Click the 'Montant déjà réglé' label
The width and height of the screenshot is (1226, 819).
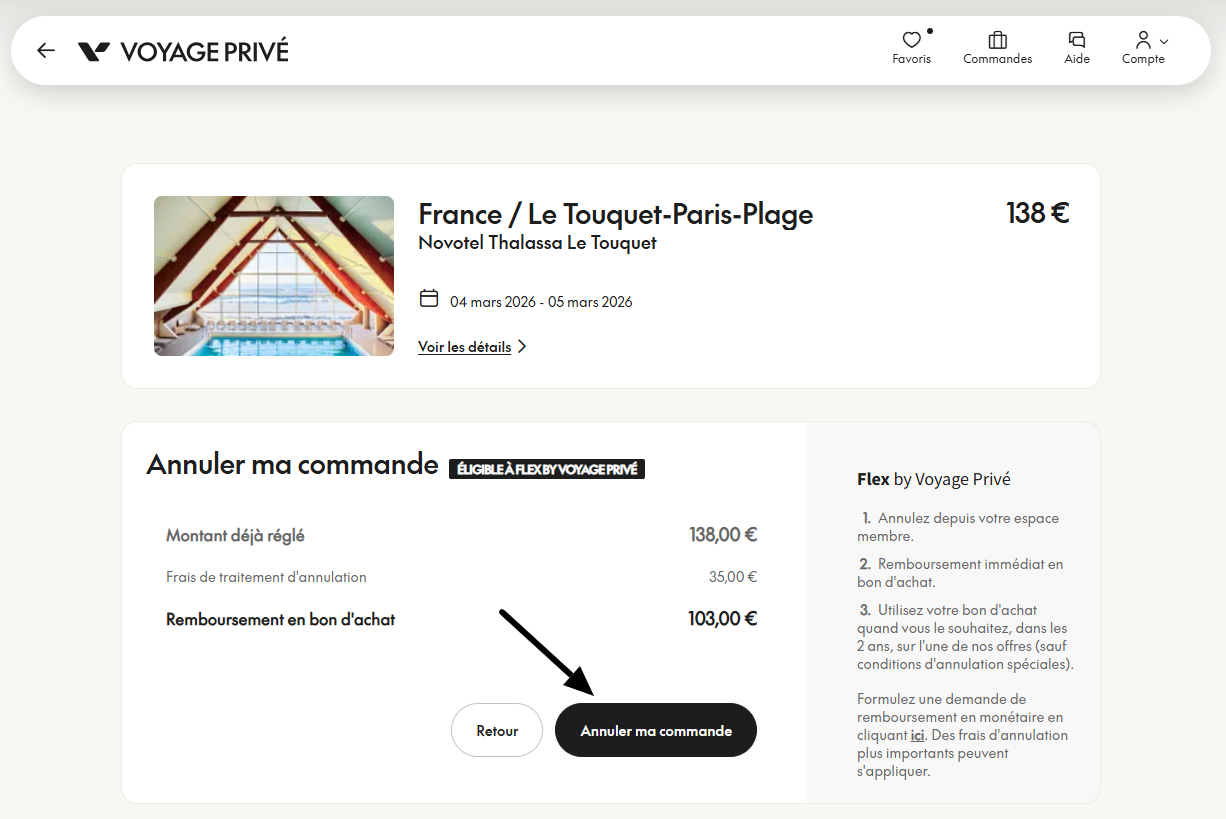click(x=235, y=536)
